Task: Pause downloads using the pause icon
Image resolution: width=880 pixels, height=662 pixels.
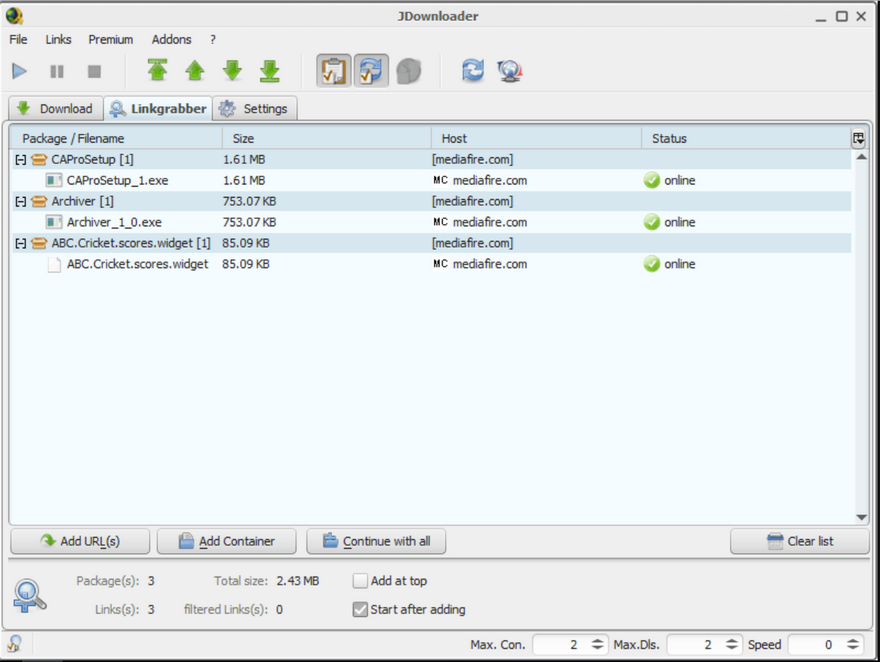Action: [56, 71]
